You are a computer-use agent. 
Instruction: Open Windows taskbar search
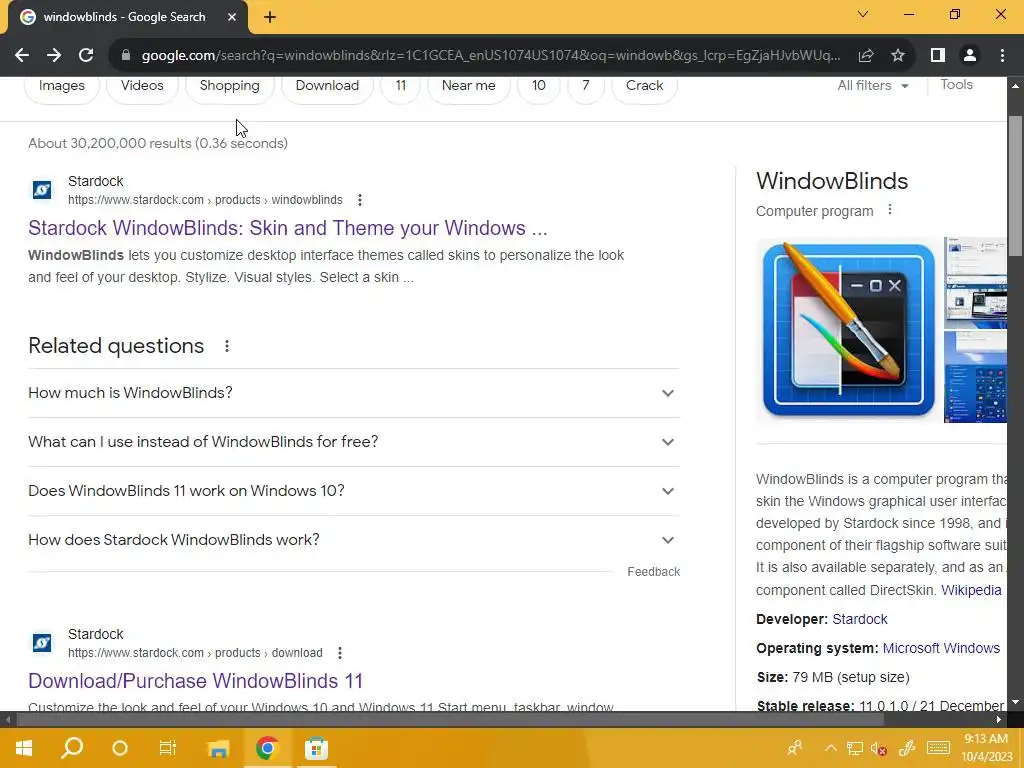coord(72,748)
